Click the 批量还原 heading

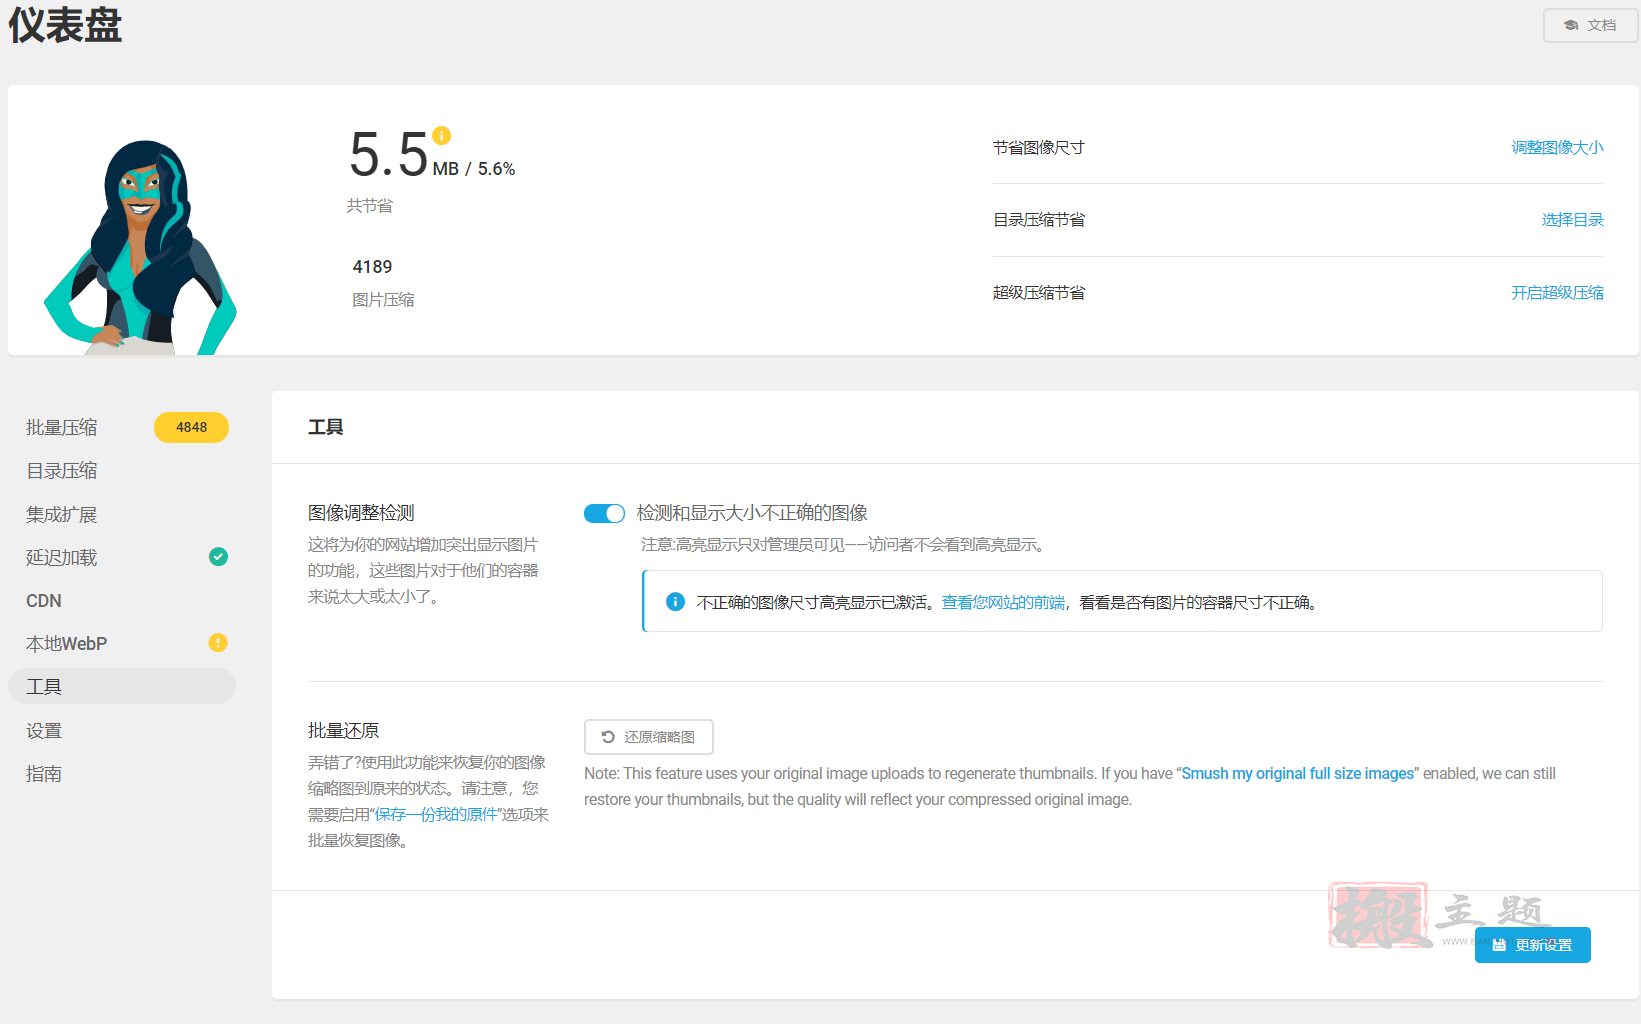[x=343, y=731]
